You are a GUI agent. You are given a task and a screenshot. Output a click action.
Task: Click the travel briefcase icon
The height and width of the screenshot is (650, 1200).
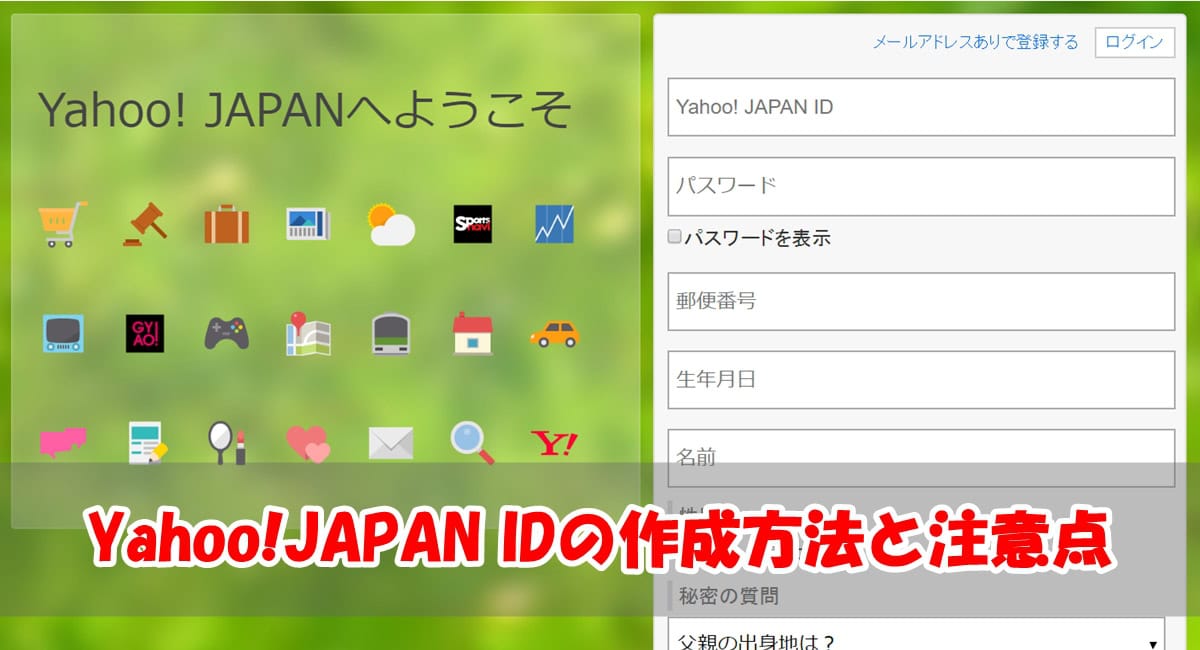tap(227, 224)
